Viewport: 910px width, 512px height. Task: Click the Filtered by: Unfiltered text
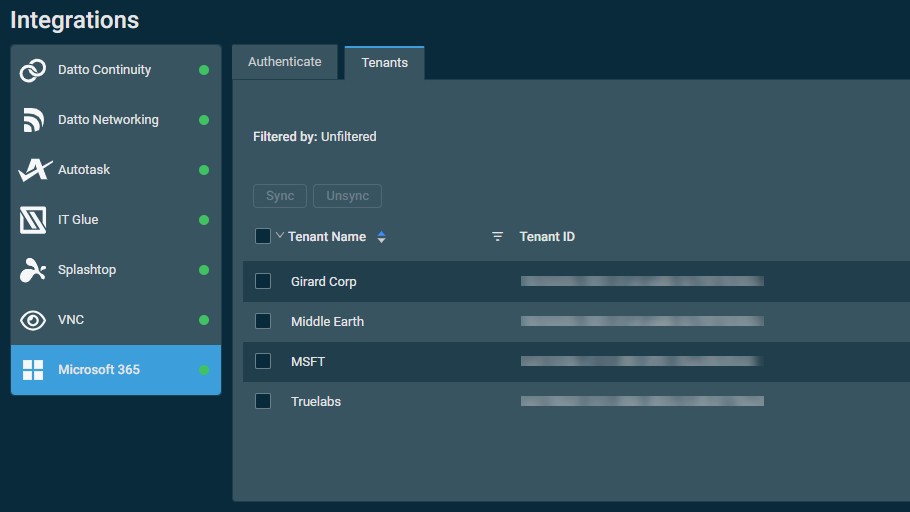click(x=315, y=136)
